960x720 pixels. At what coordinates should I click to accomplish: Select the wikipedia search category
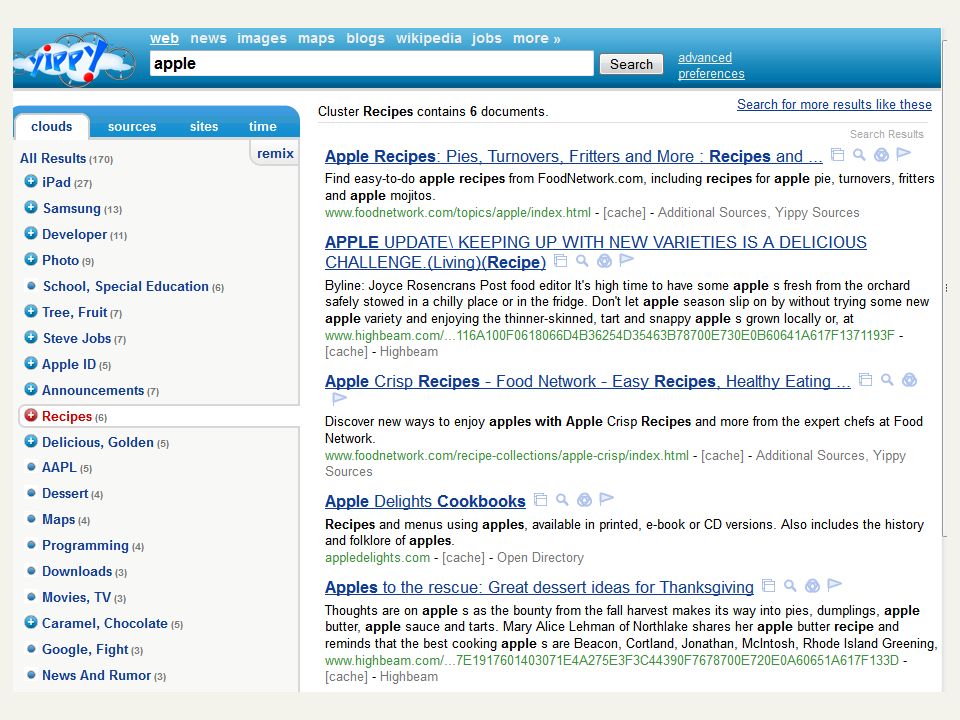(429, 38)
